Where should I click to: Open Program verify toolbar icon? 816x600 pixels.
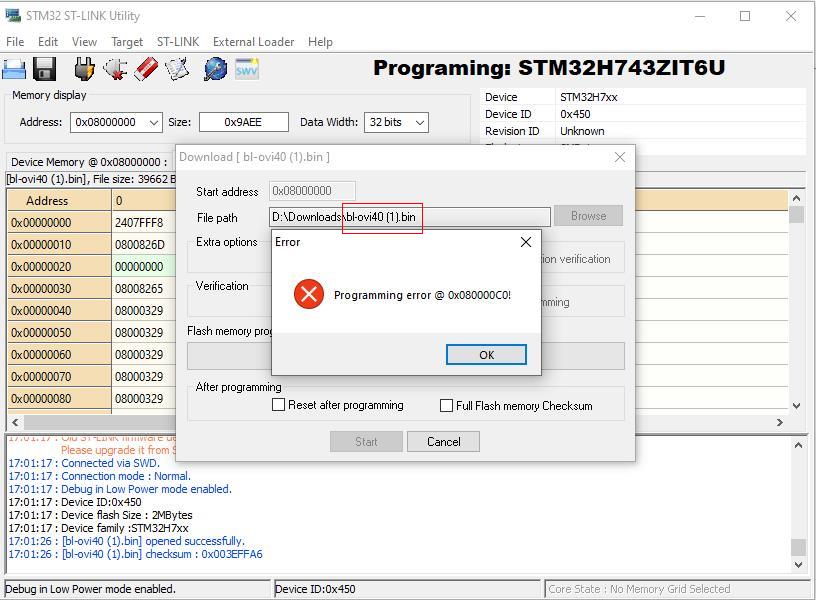(x=177, y=69)
